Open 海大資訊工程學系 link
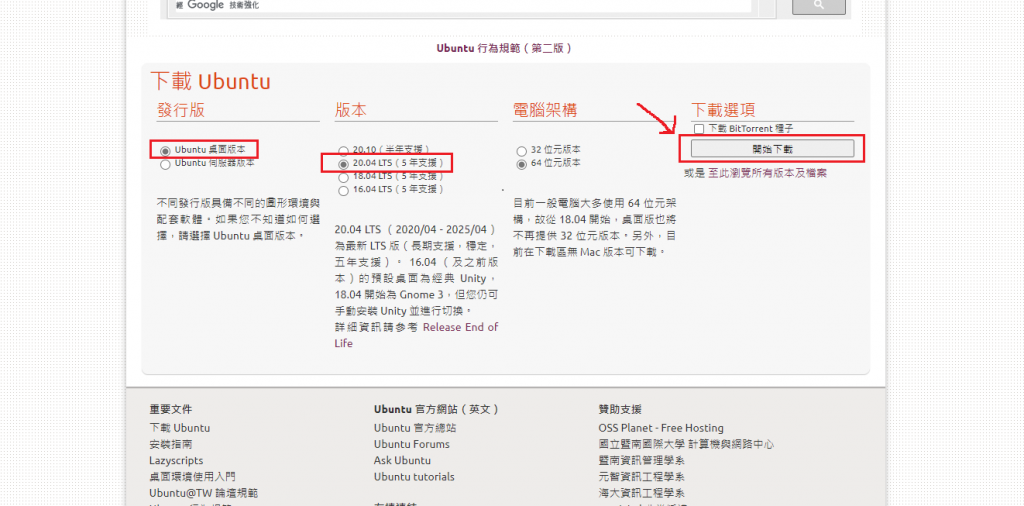This screenshot has height=506, width=1024. point(641,493)
